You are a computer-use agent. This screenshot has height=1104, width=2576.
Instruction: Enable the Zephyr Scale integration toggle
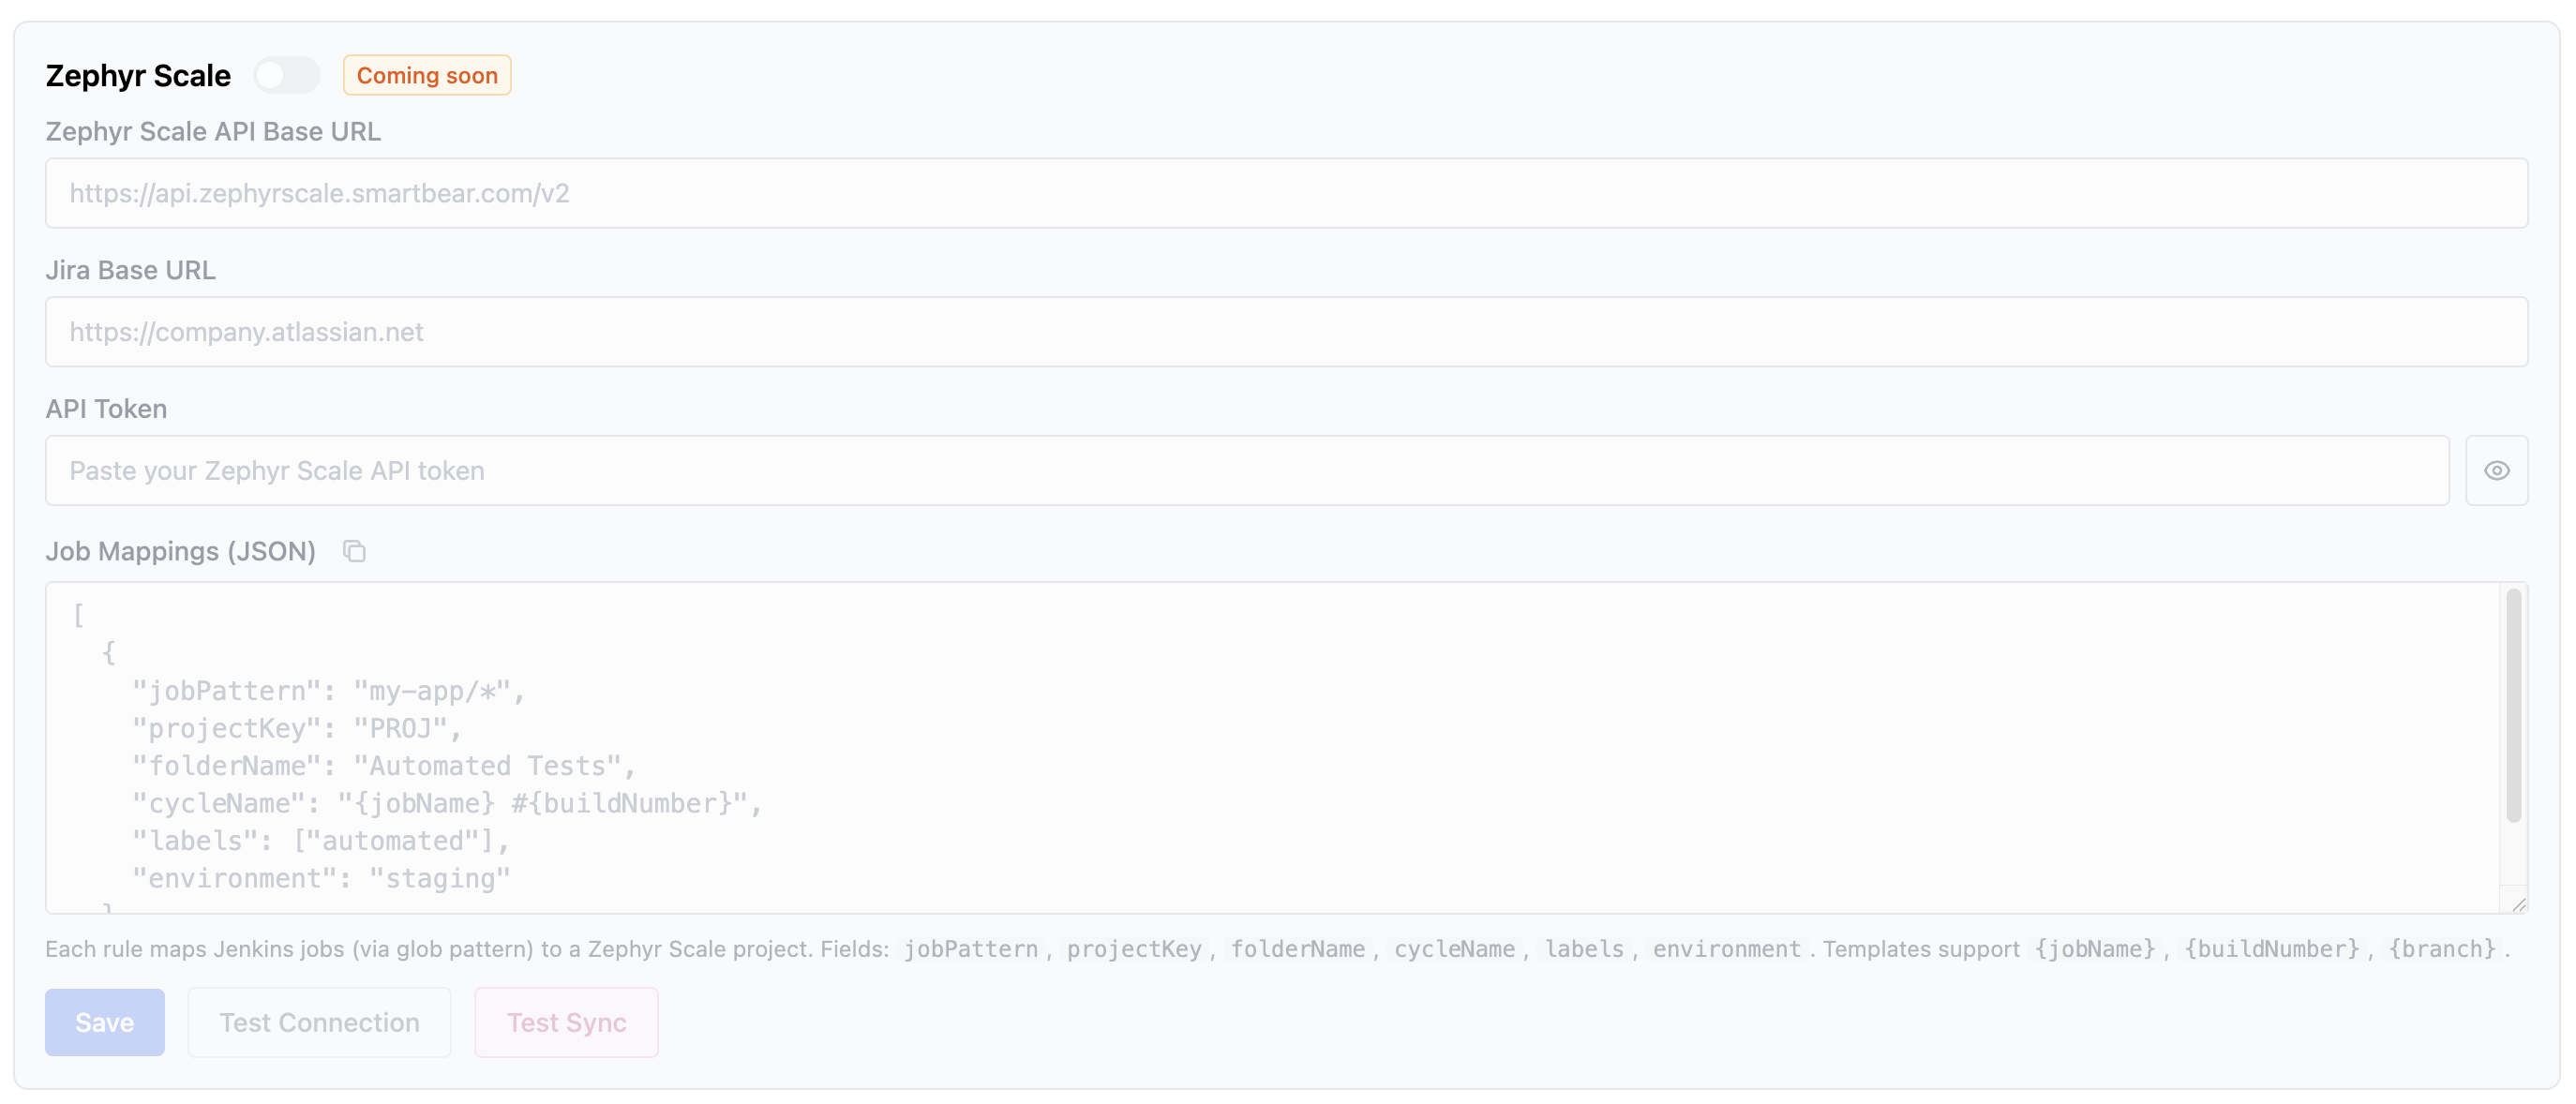[x=287, y=74]
